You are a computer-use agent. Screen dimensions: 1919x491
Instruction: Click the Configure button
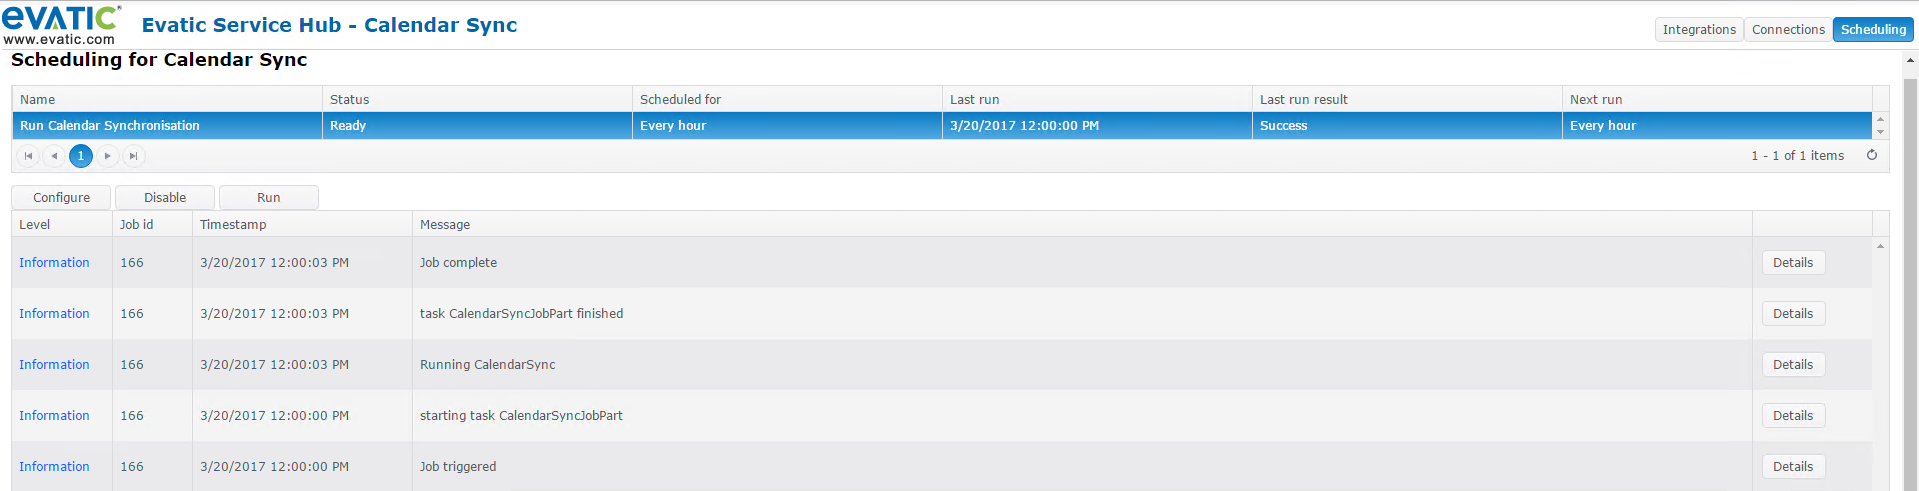coord(61,198)
